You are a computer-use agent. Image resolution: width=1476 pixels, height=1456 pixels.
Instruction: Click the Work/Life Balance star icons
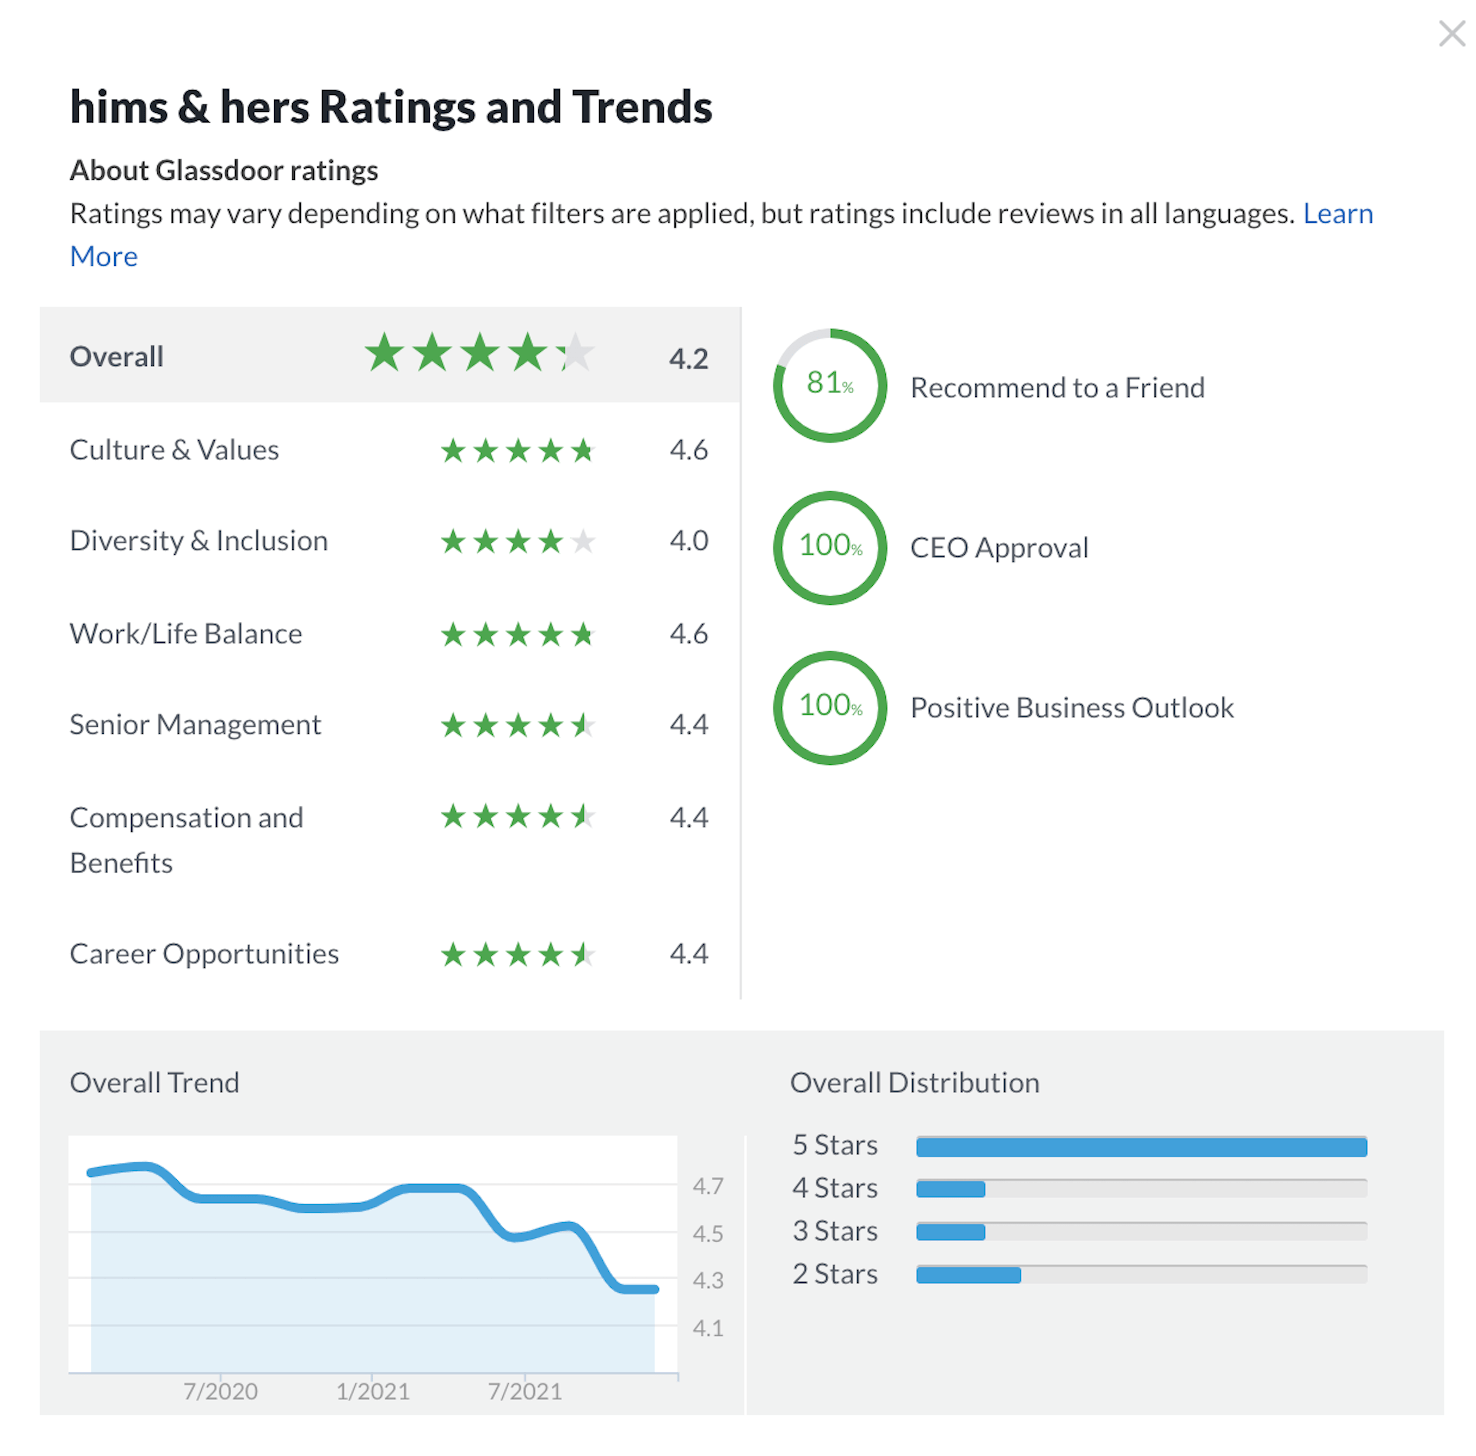pos(518,635)
